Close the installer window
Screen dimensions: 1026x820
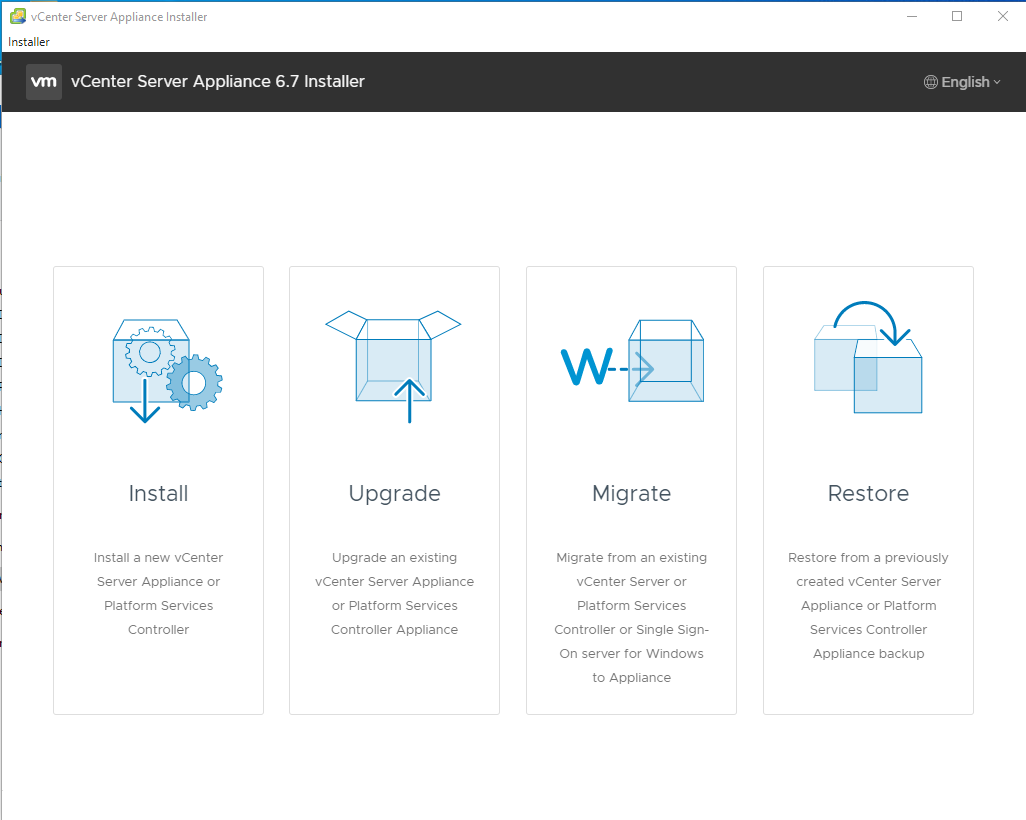coord(1002,16)
